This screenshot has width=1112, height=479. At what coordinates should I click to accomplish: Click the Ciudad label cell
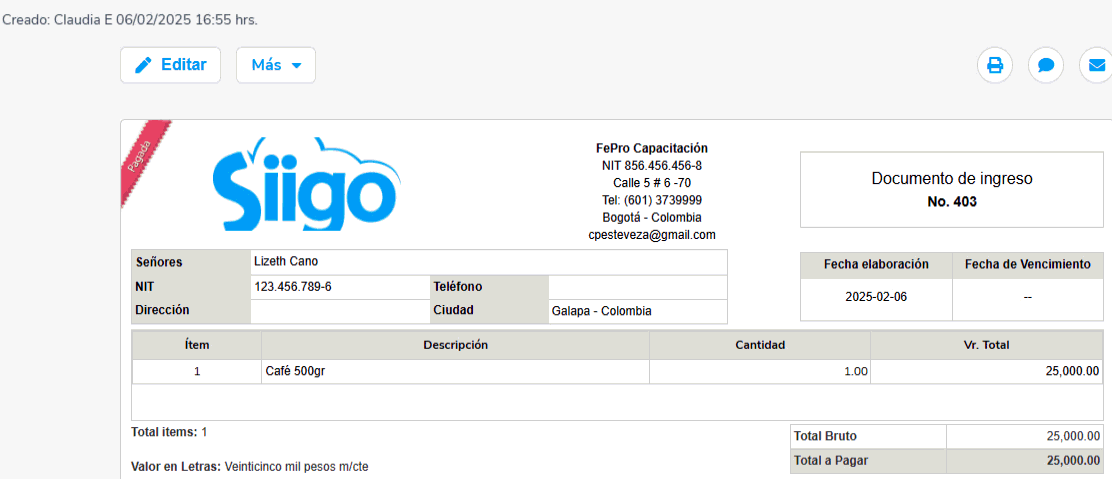[489, 310]
